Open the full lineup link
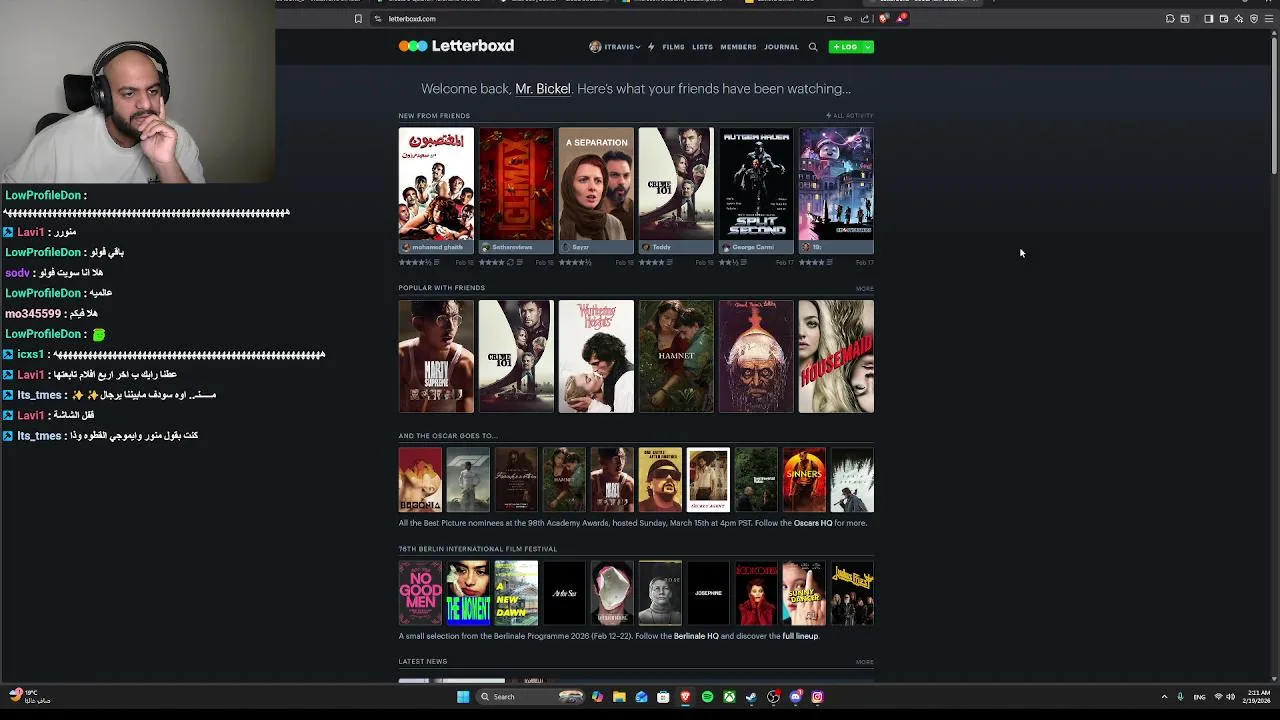The width and height of the screenshot is (1280, 720). pyautogui.click(x=800, y=636)
